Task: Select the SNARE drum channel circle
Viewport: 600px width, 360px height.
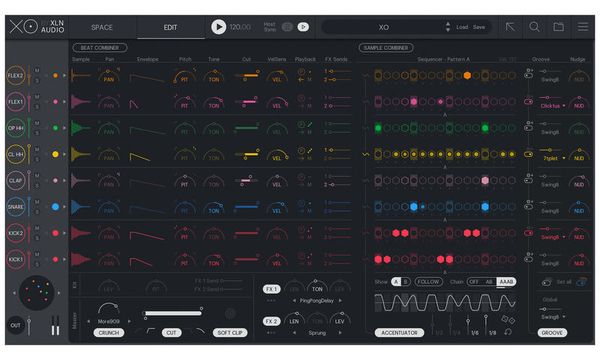Action: (x=16, y=207)
